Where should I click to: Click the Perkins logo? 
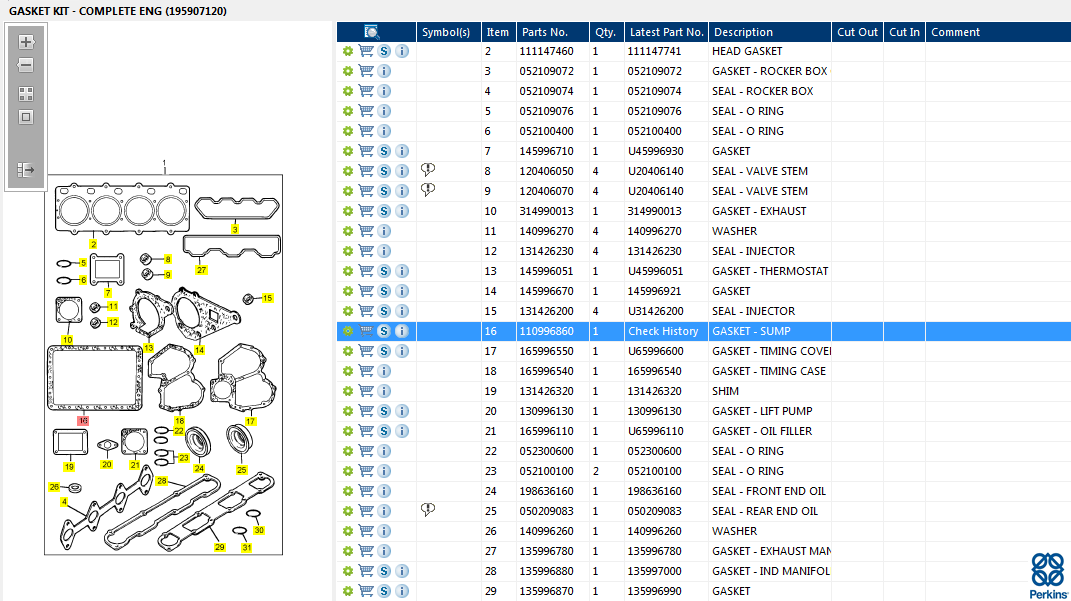click(x=1048, y=576)
